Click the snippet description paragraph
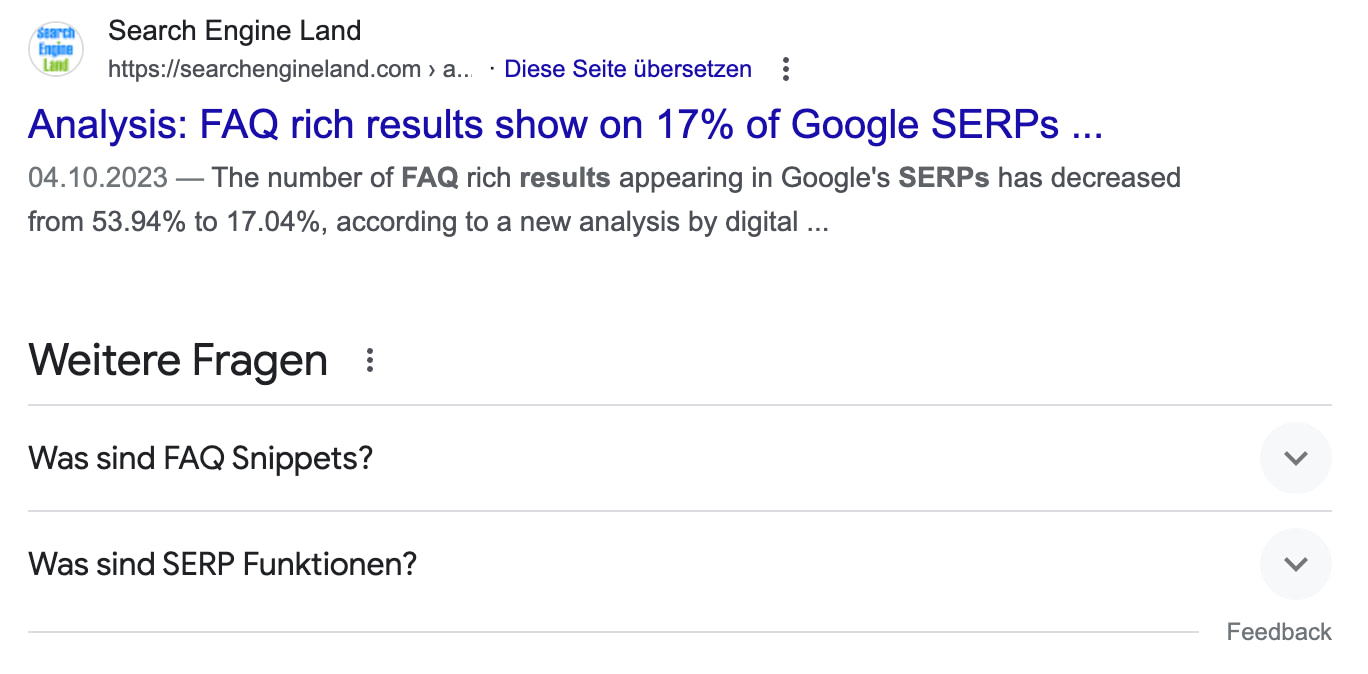The image size is (1368, 674). (600, 200)
